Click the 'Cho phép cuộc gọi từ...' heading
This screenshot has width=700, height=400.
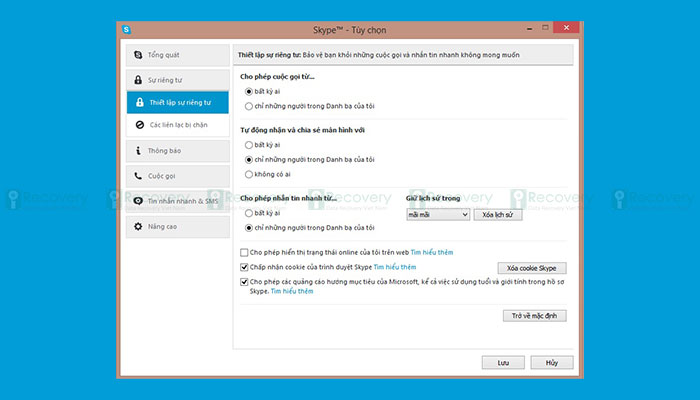pyautogui.click(x=277, y=77)
